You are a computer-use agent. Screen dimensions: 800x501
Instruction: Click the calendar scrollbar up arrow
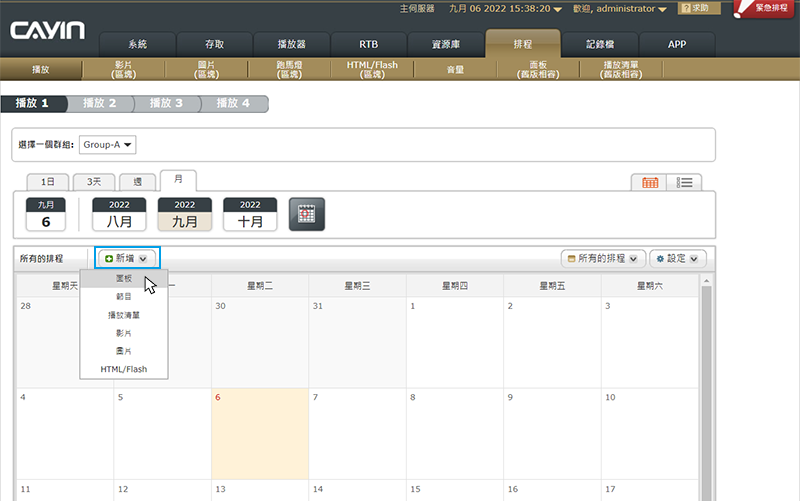click(707, 281)
